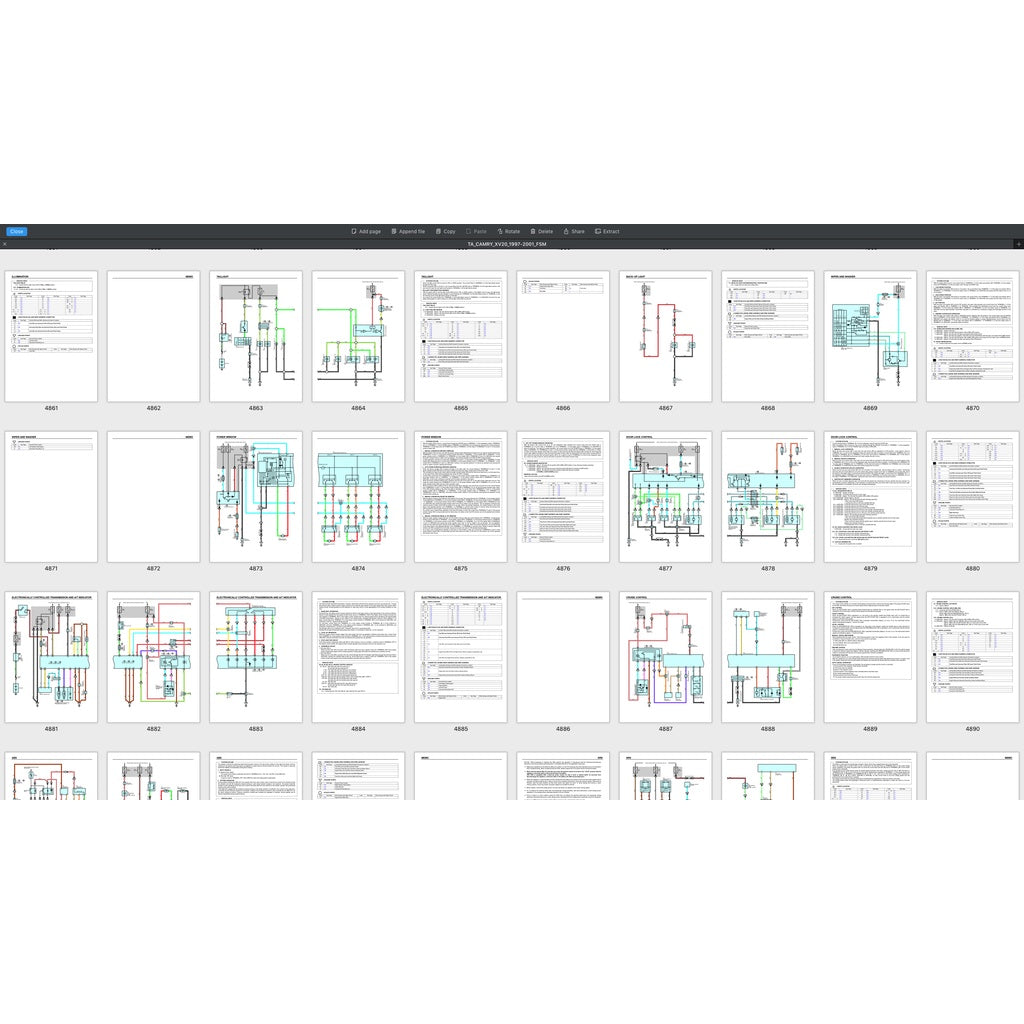Click the Append file icon
Screen dimensions: 1024x1024
click(x=394, y=231)
